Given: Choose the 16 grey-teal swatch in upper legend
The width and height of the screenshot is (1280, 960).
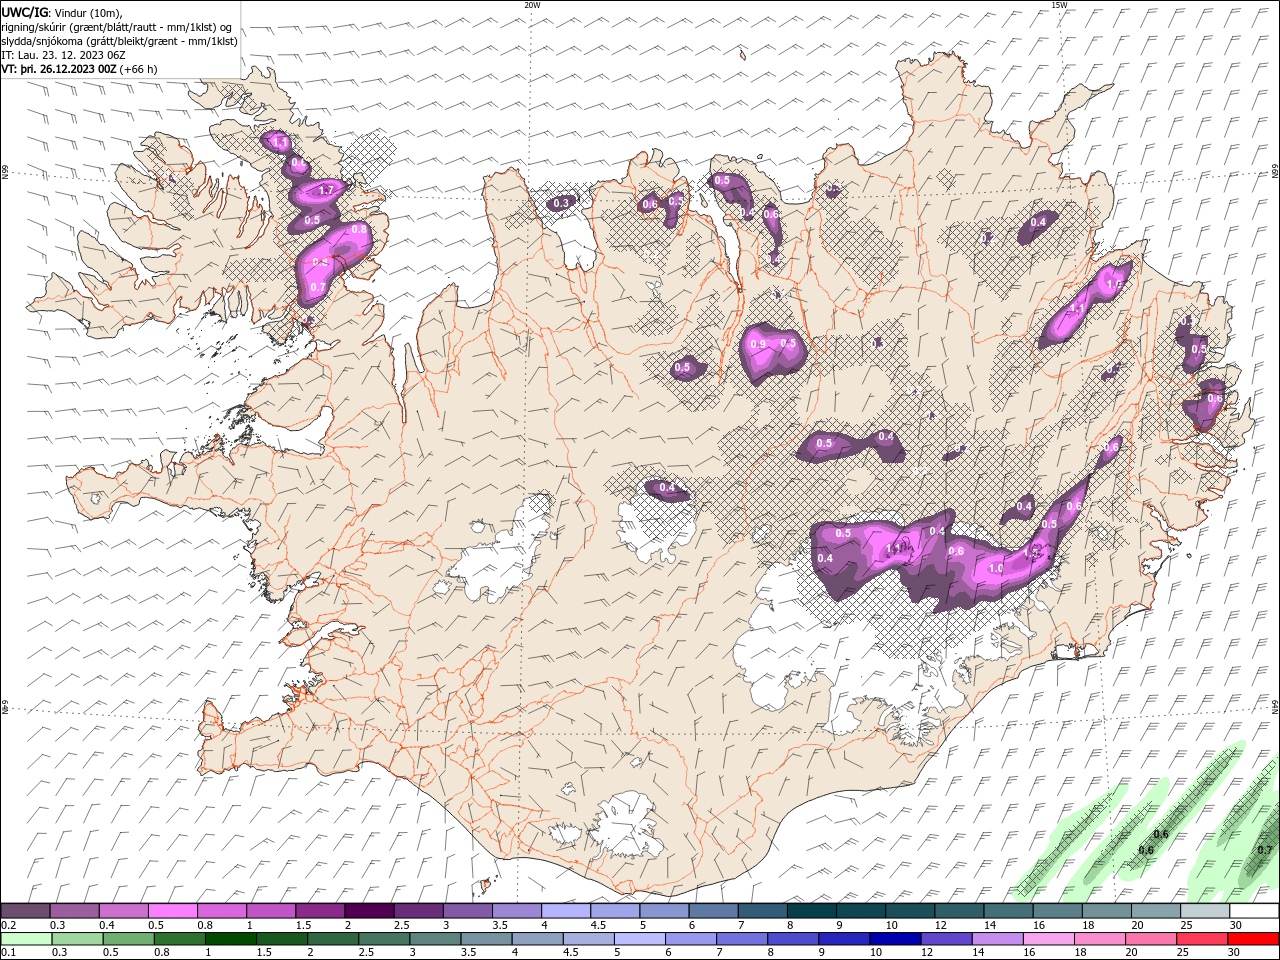Looking at the screenshot, I should (1057, 911).
